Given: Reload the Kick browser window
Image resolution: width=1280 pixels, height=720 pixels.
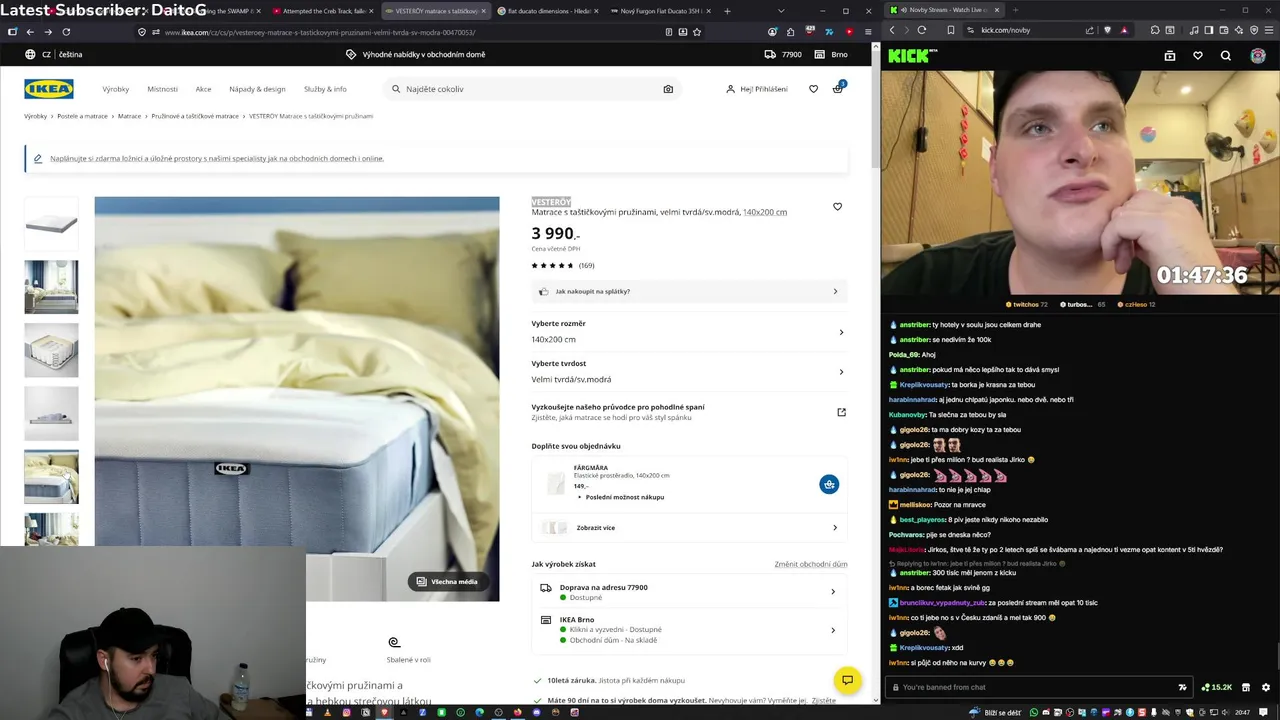Looking at the screenshot, I should pos(921,30).
